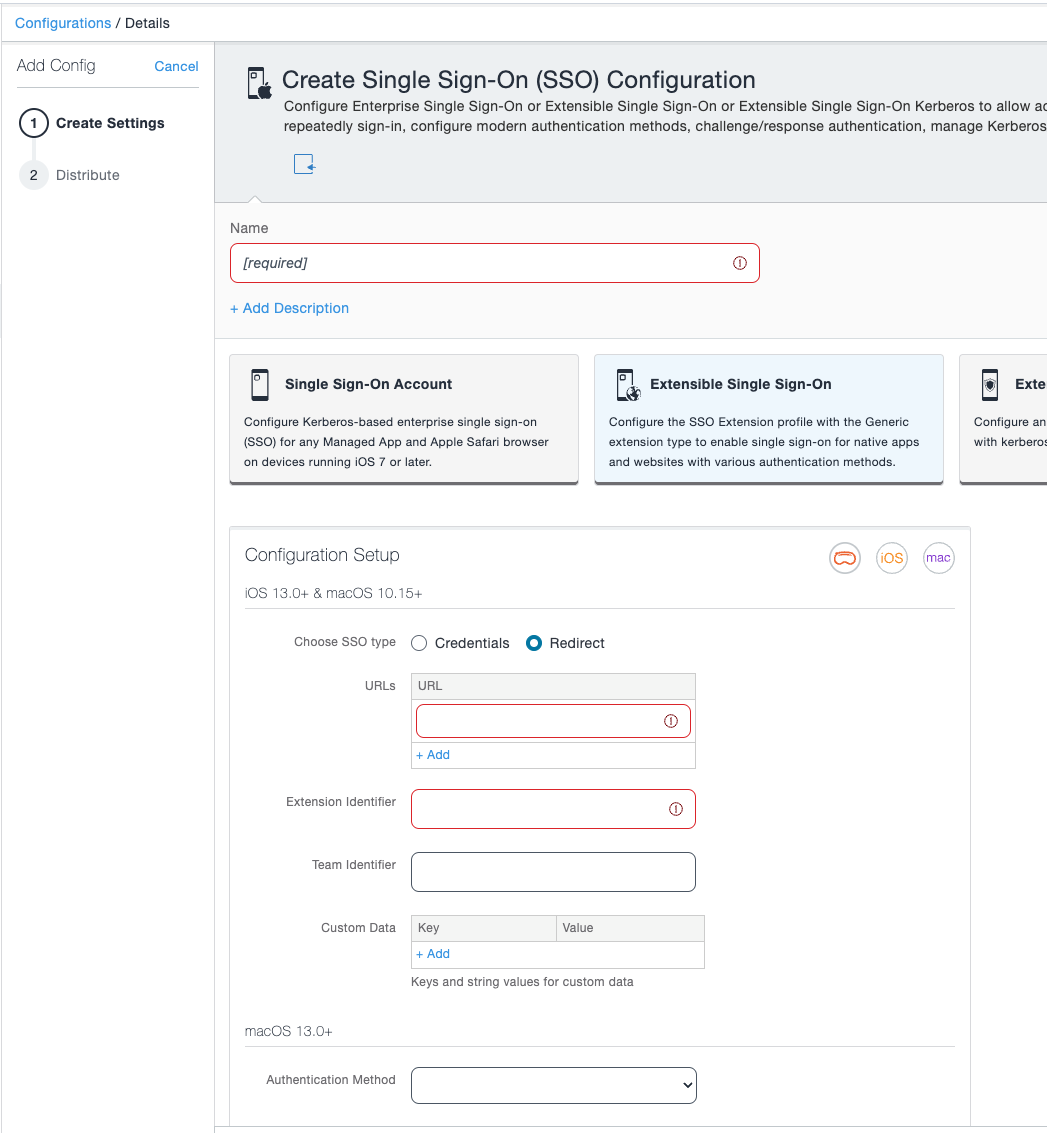
Task: Open the Configurations breadcrumb link
Action: (x=62, y=22)
